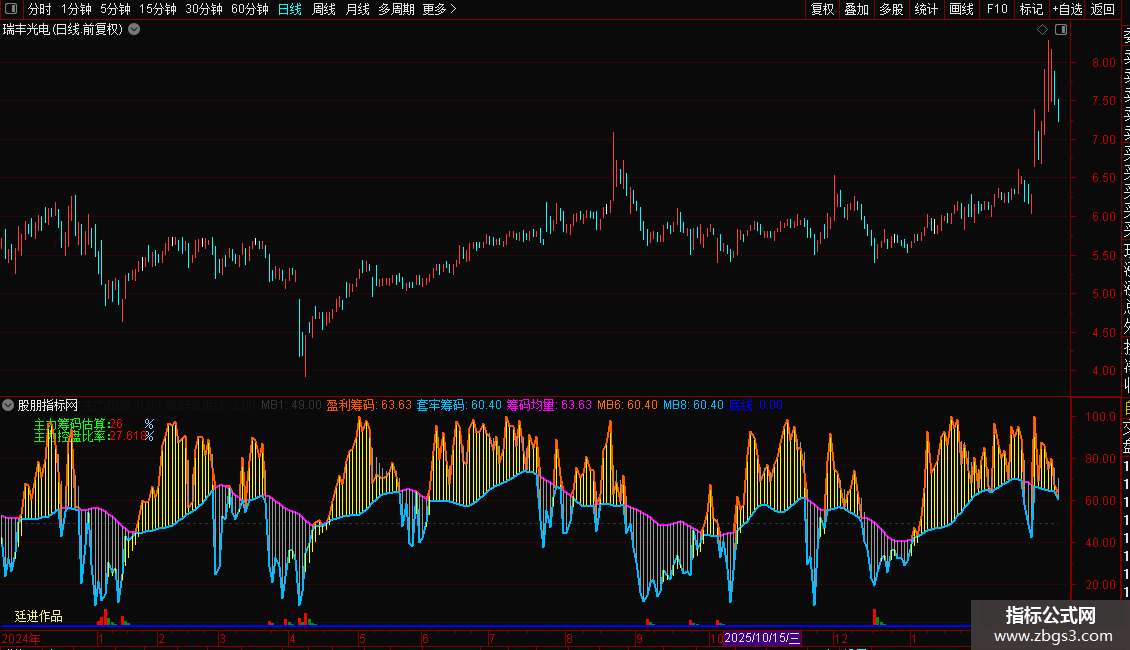The height and width of the screenshot is (650, 1130).
Task: Open the 分时 intraday tab
Action: point(40,9)
